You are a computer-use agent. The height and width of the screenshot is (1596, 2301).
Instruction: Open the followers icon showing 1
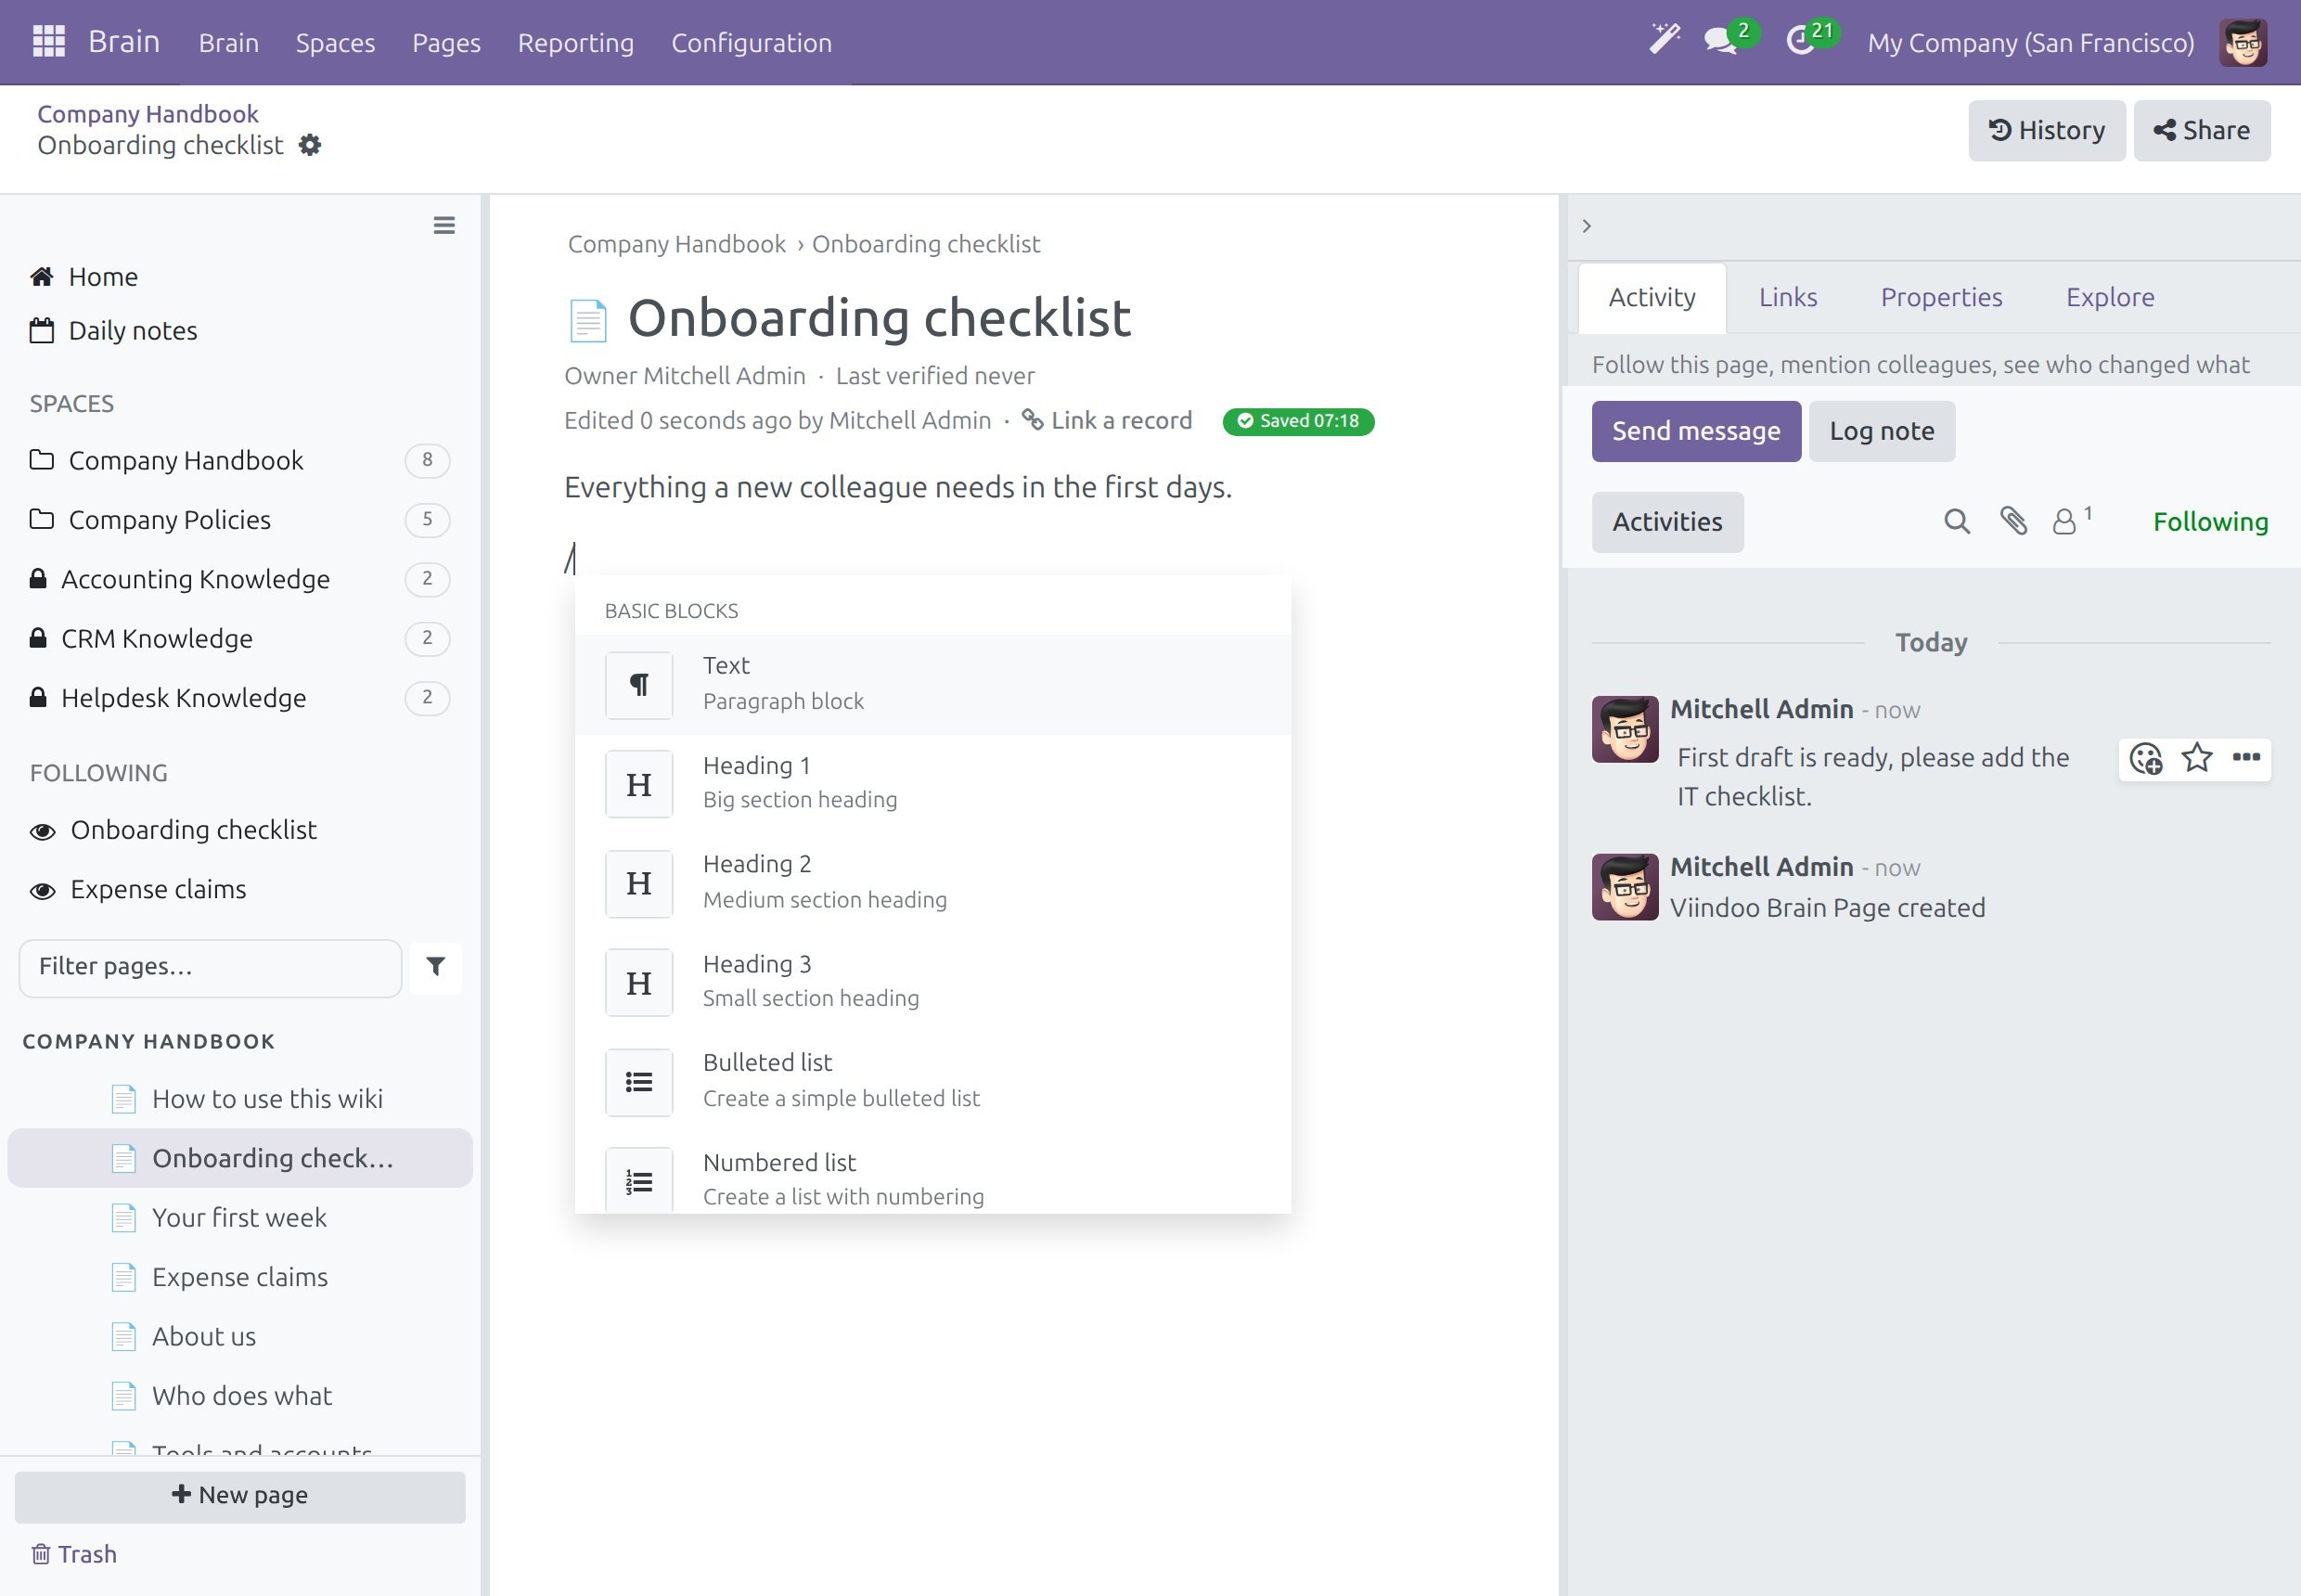(x=2071, y=521)
